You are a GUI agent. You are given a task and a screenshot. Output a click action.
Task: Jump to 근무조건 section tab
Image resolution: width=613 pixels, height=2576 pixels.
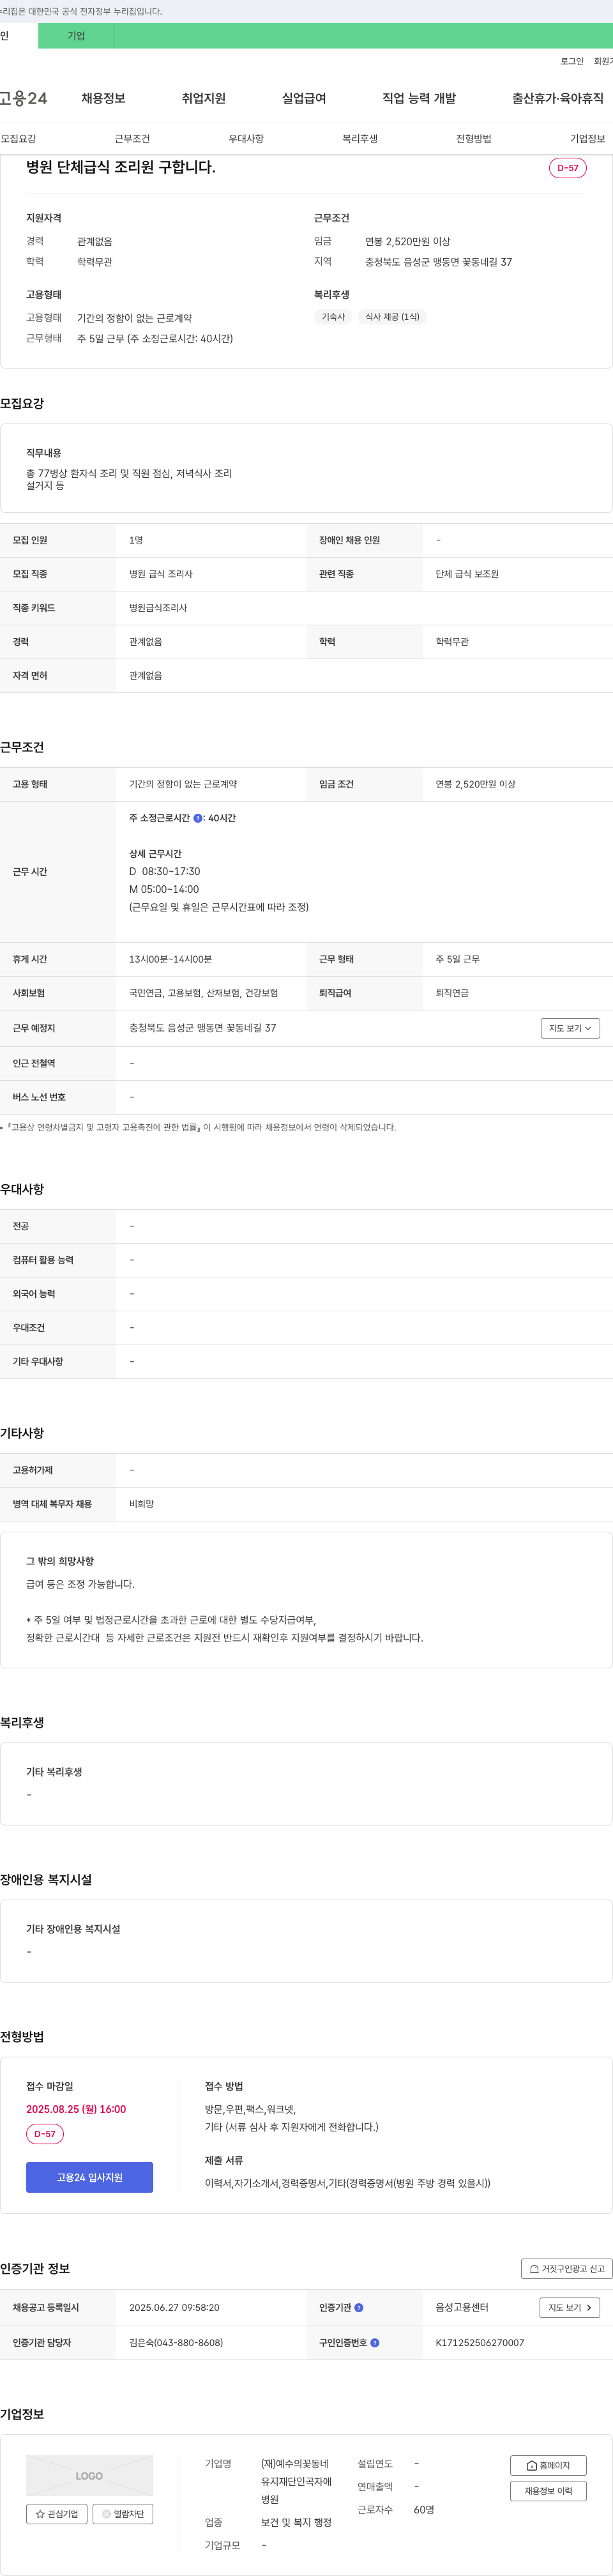click(132, 139)
